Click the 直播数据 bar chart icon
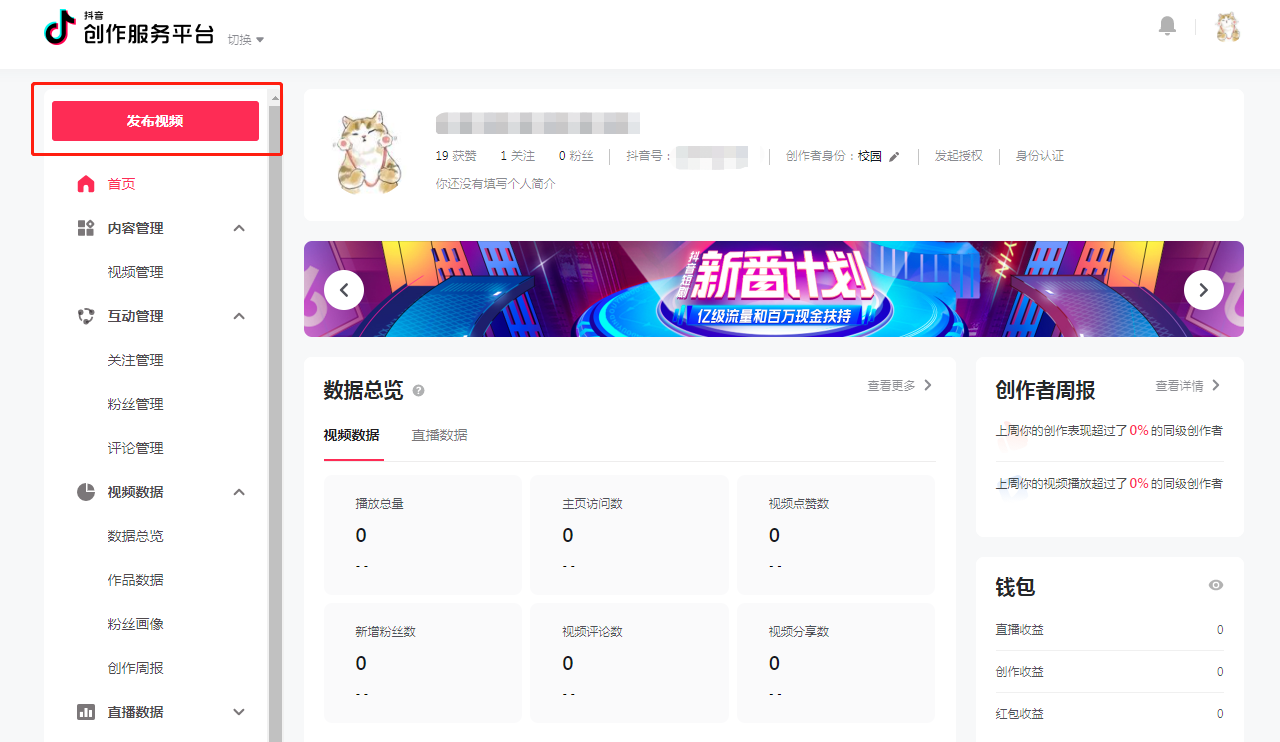The height and width of the screenshot is (742, 1280). (86, 712)
